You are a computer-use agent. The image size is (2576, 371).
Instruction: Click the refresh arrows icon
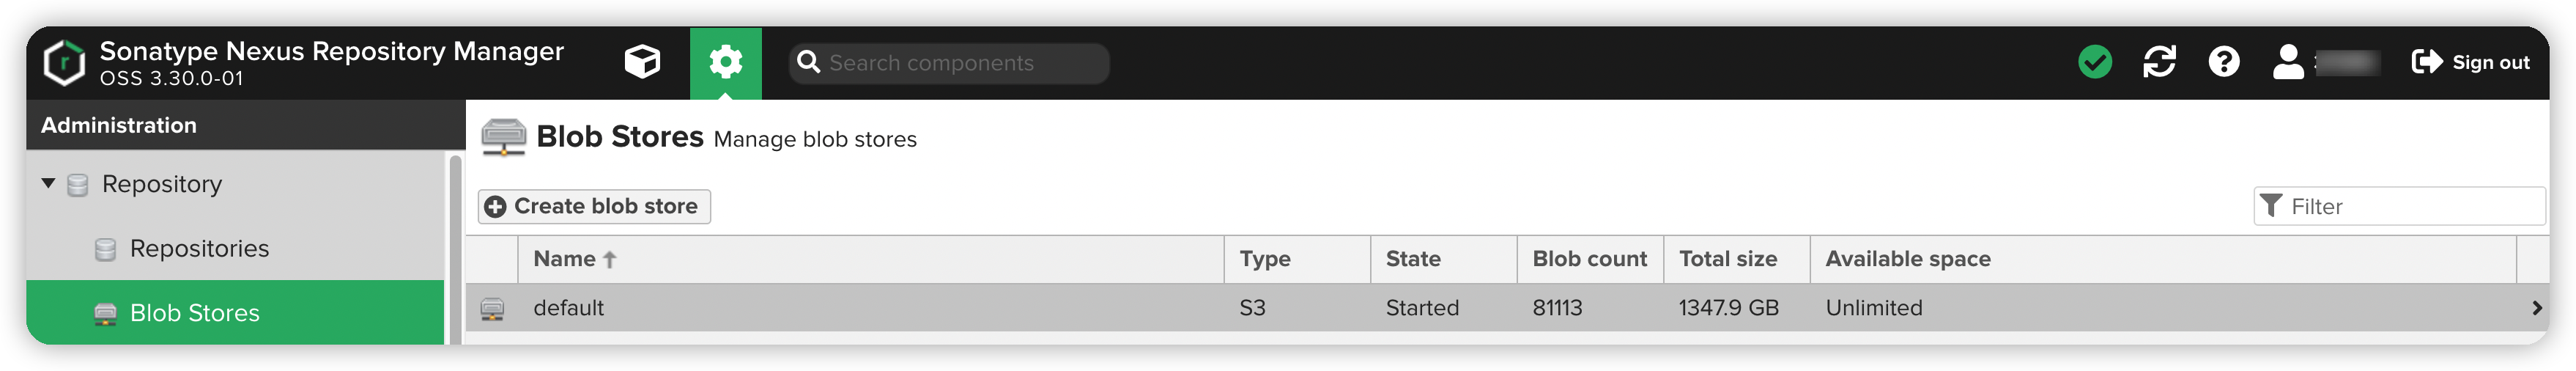(x=2159, y=62)
